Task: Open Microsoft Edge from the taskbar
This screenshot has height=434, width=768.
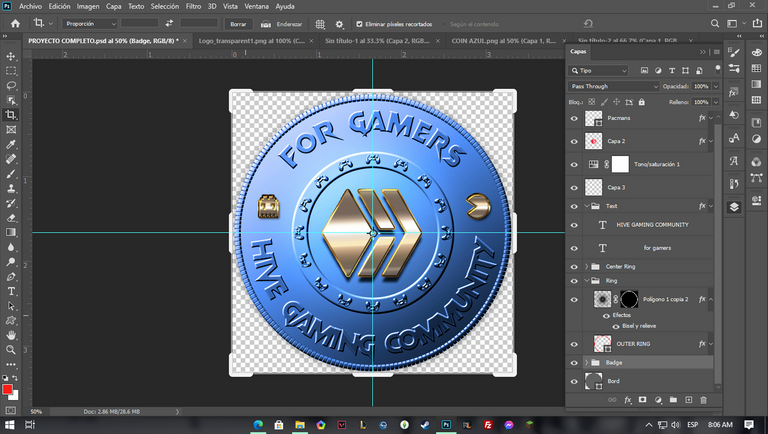Action: pyautogui.click(x=258, y=425)
